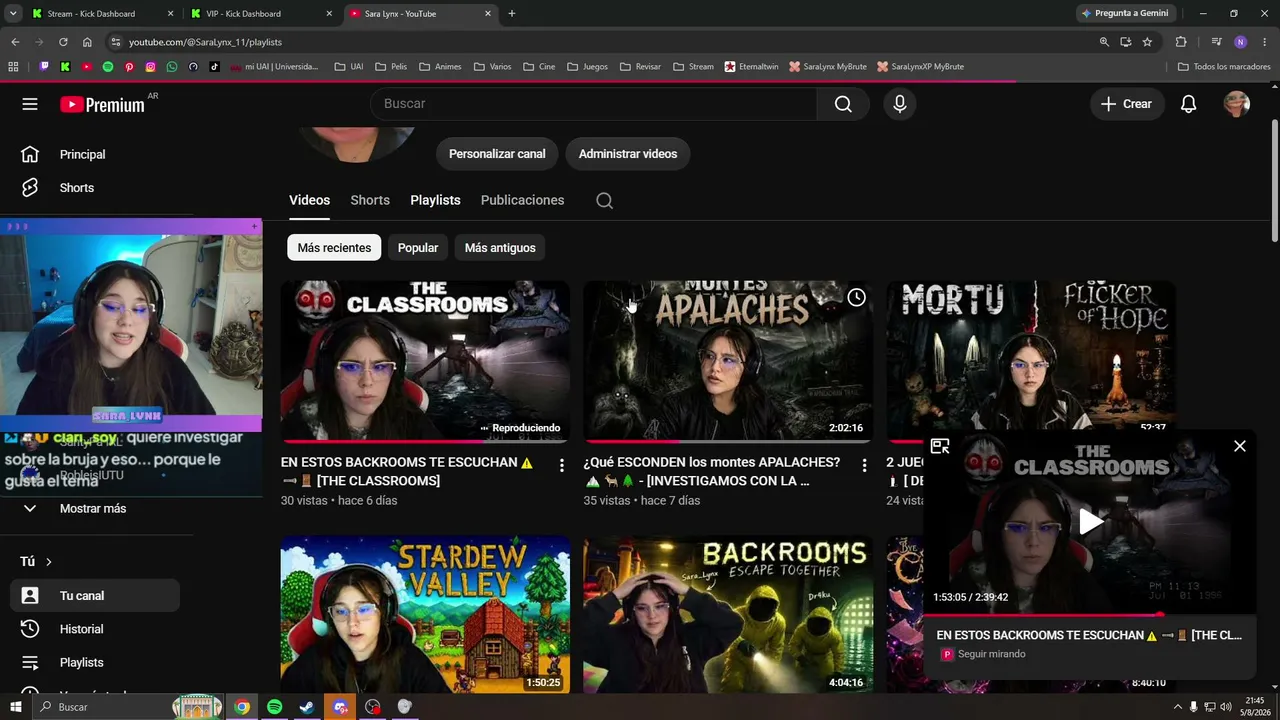Open 'Todos los marcadores' folder
This screenshot has height=720, width=1280.
tap(1224, 67)
